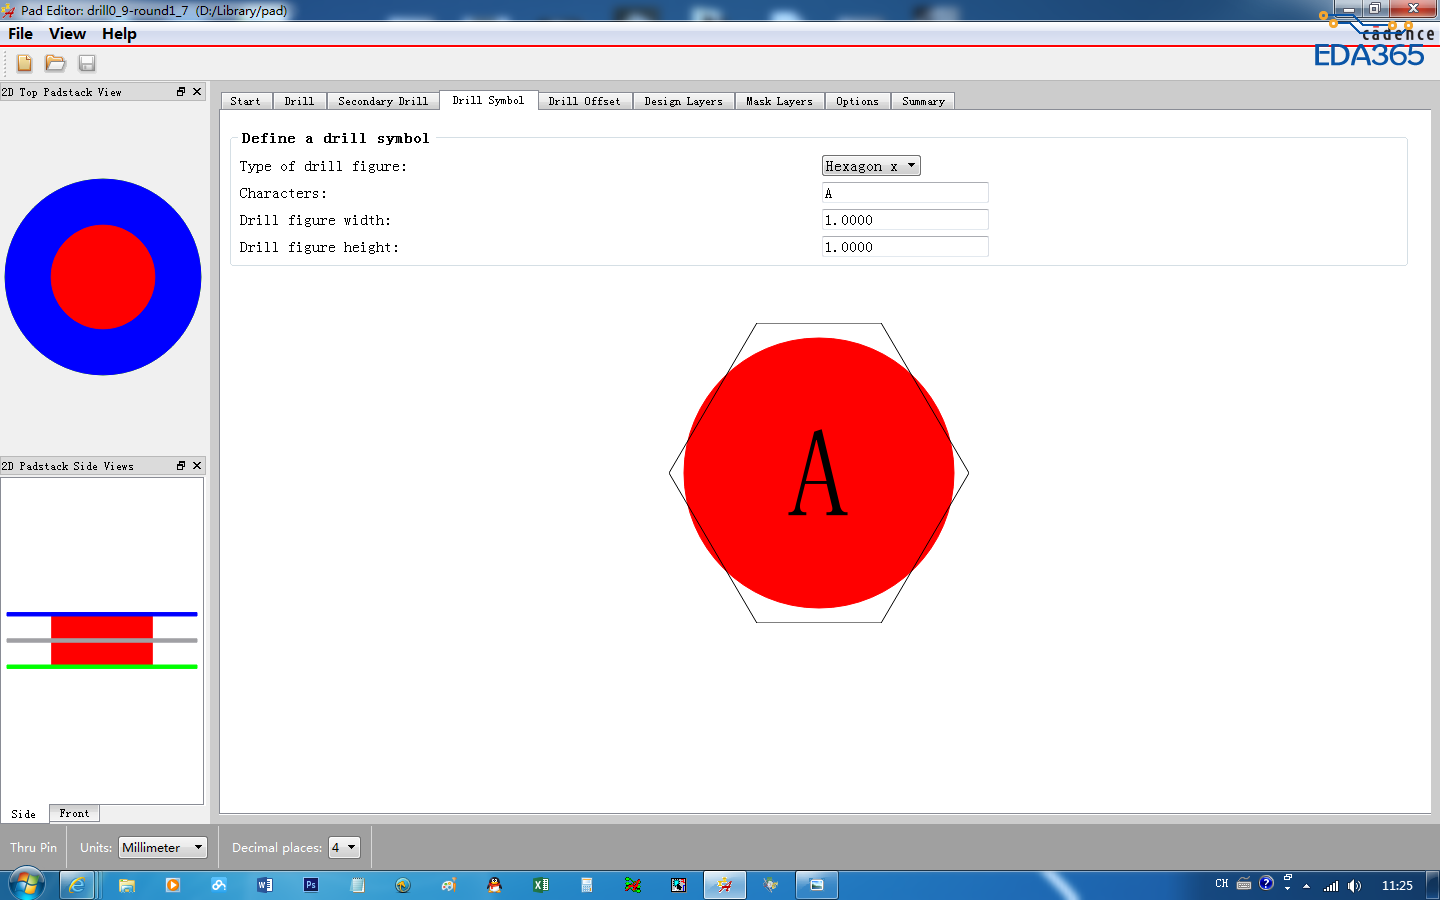Switch to the Drill Offset tab
The image size is (1440, 900).
pos(584,101)
